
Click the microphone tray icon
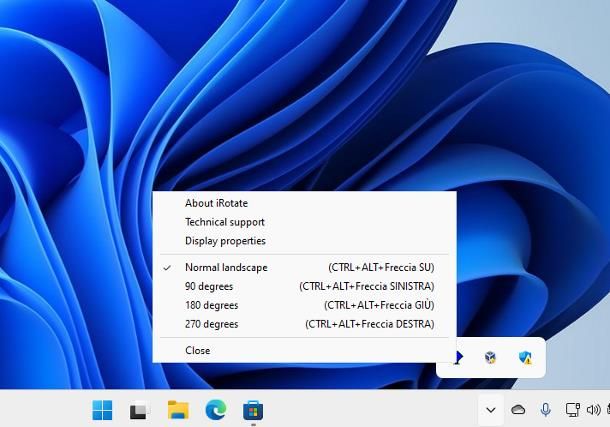pyautogui.click(x=545, y=410)
